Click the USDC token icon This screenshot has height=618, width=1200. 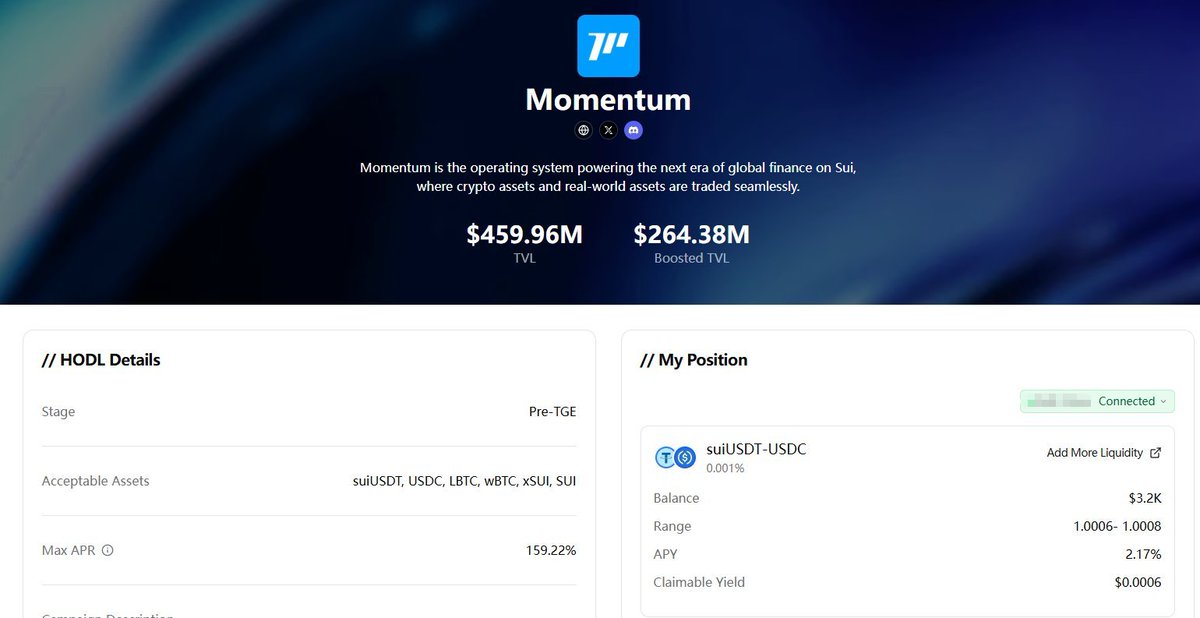click(685, 458)
